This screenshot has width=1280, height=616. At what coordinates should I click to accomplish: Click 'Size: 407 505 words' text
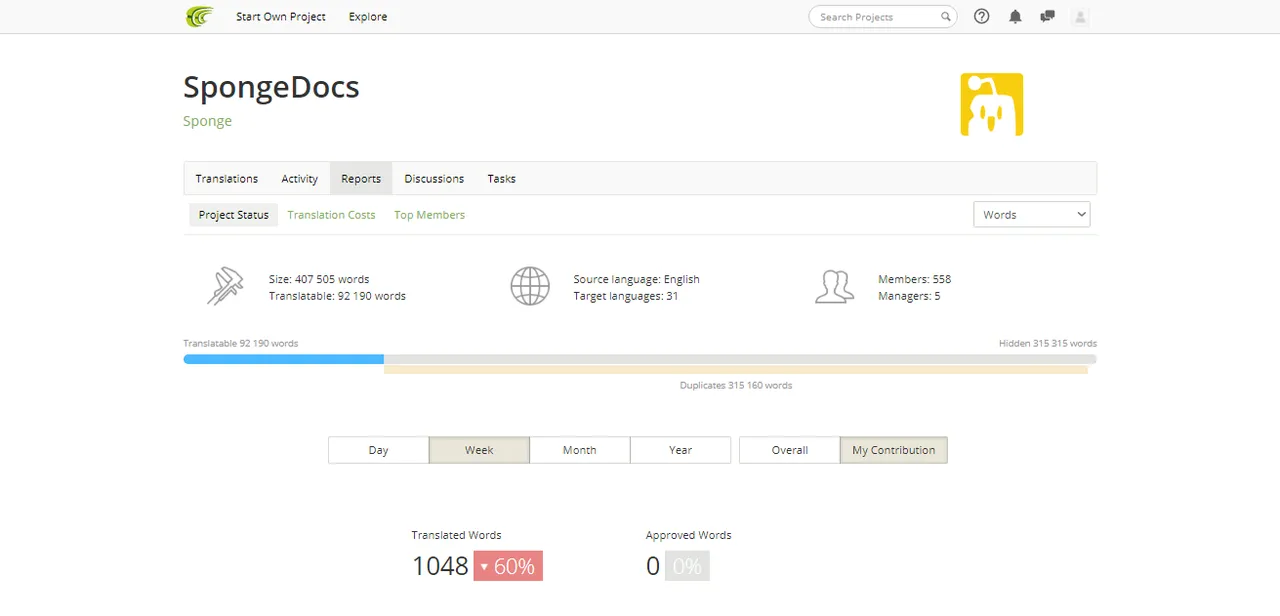(x=319, y=279)
